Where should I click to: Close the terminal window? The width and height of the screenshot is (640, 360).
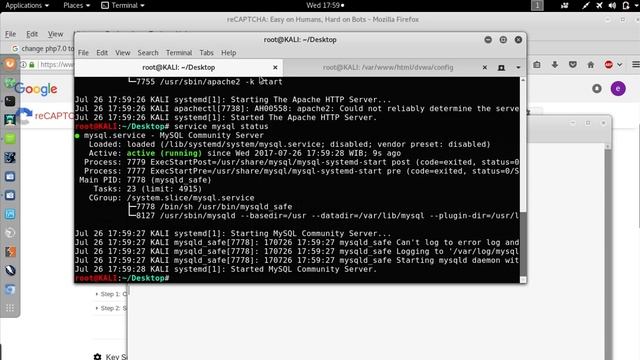pyautogui.click(x=518, y=40)
